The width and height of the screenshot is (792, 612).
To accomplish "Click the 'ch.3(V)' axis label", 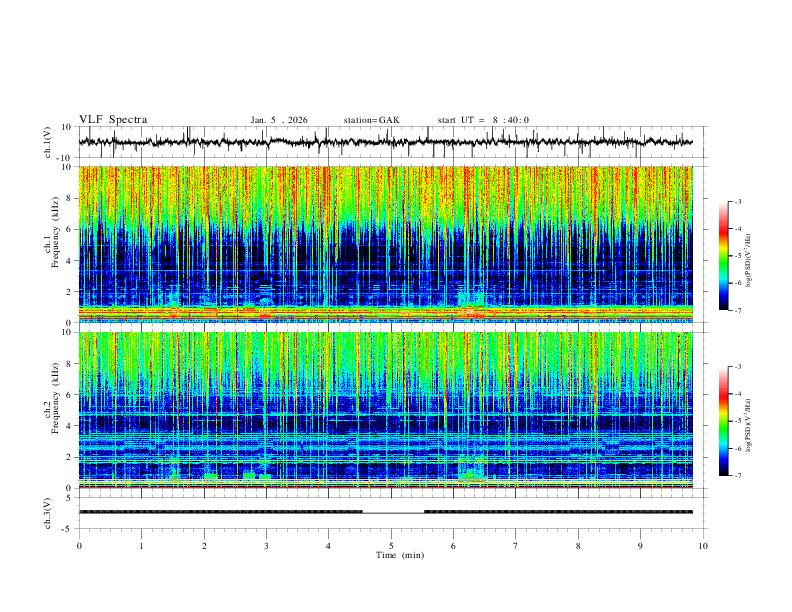I will (x=48, y=514).
